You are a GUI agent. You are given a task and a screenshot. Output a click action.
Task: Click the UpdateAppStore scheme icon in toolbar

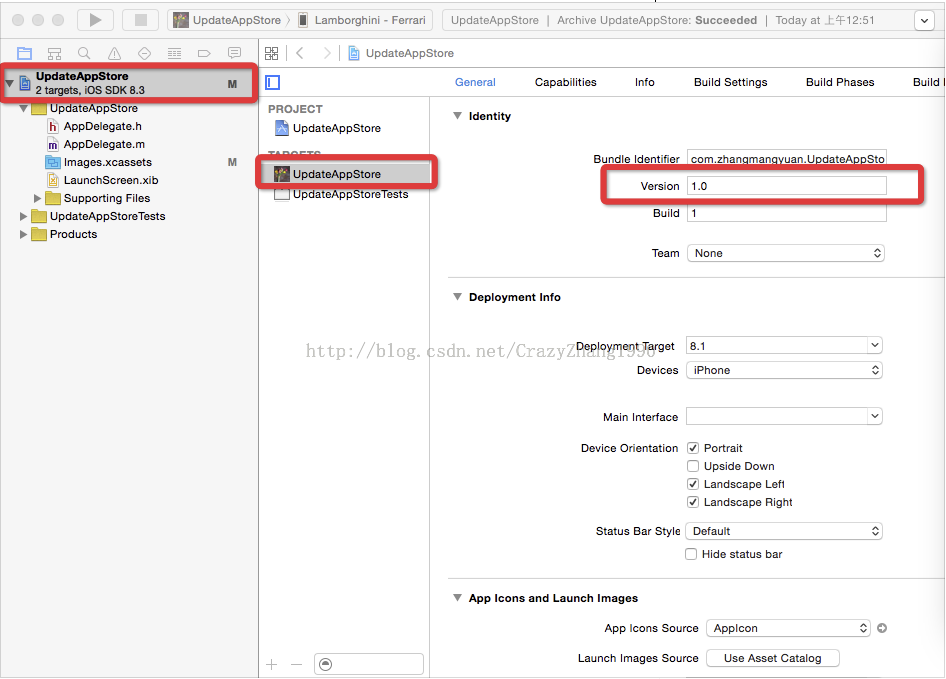coord(180,20)
